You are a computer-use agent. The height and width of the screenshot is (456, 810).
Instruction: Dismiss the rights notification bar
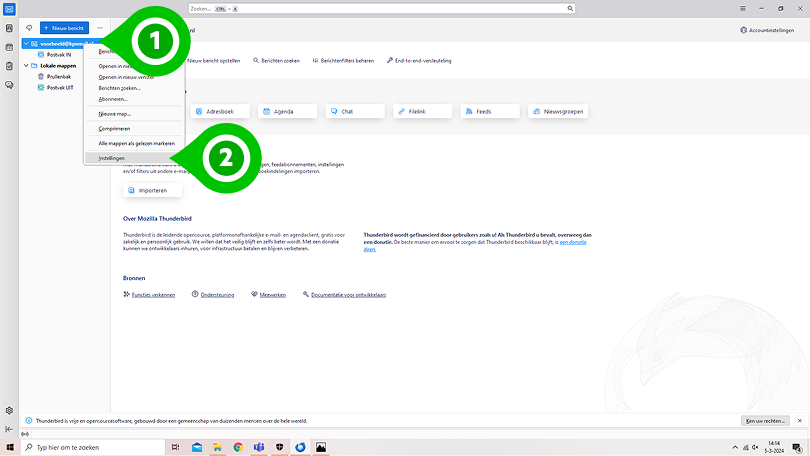(800, 421)
